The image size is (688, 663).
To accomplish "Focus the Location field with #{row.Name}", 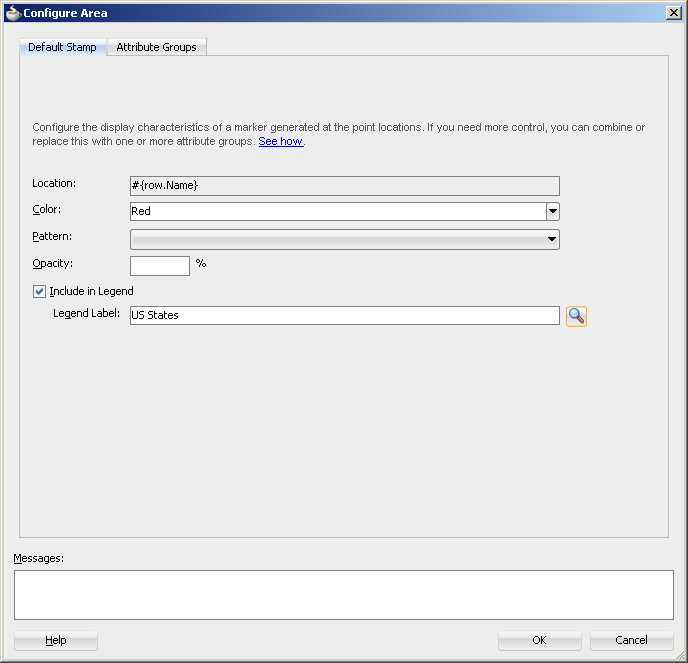I will click(344, 186).
